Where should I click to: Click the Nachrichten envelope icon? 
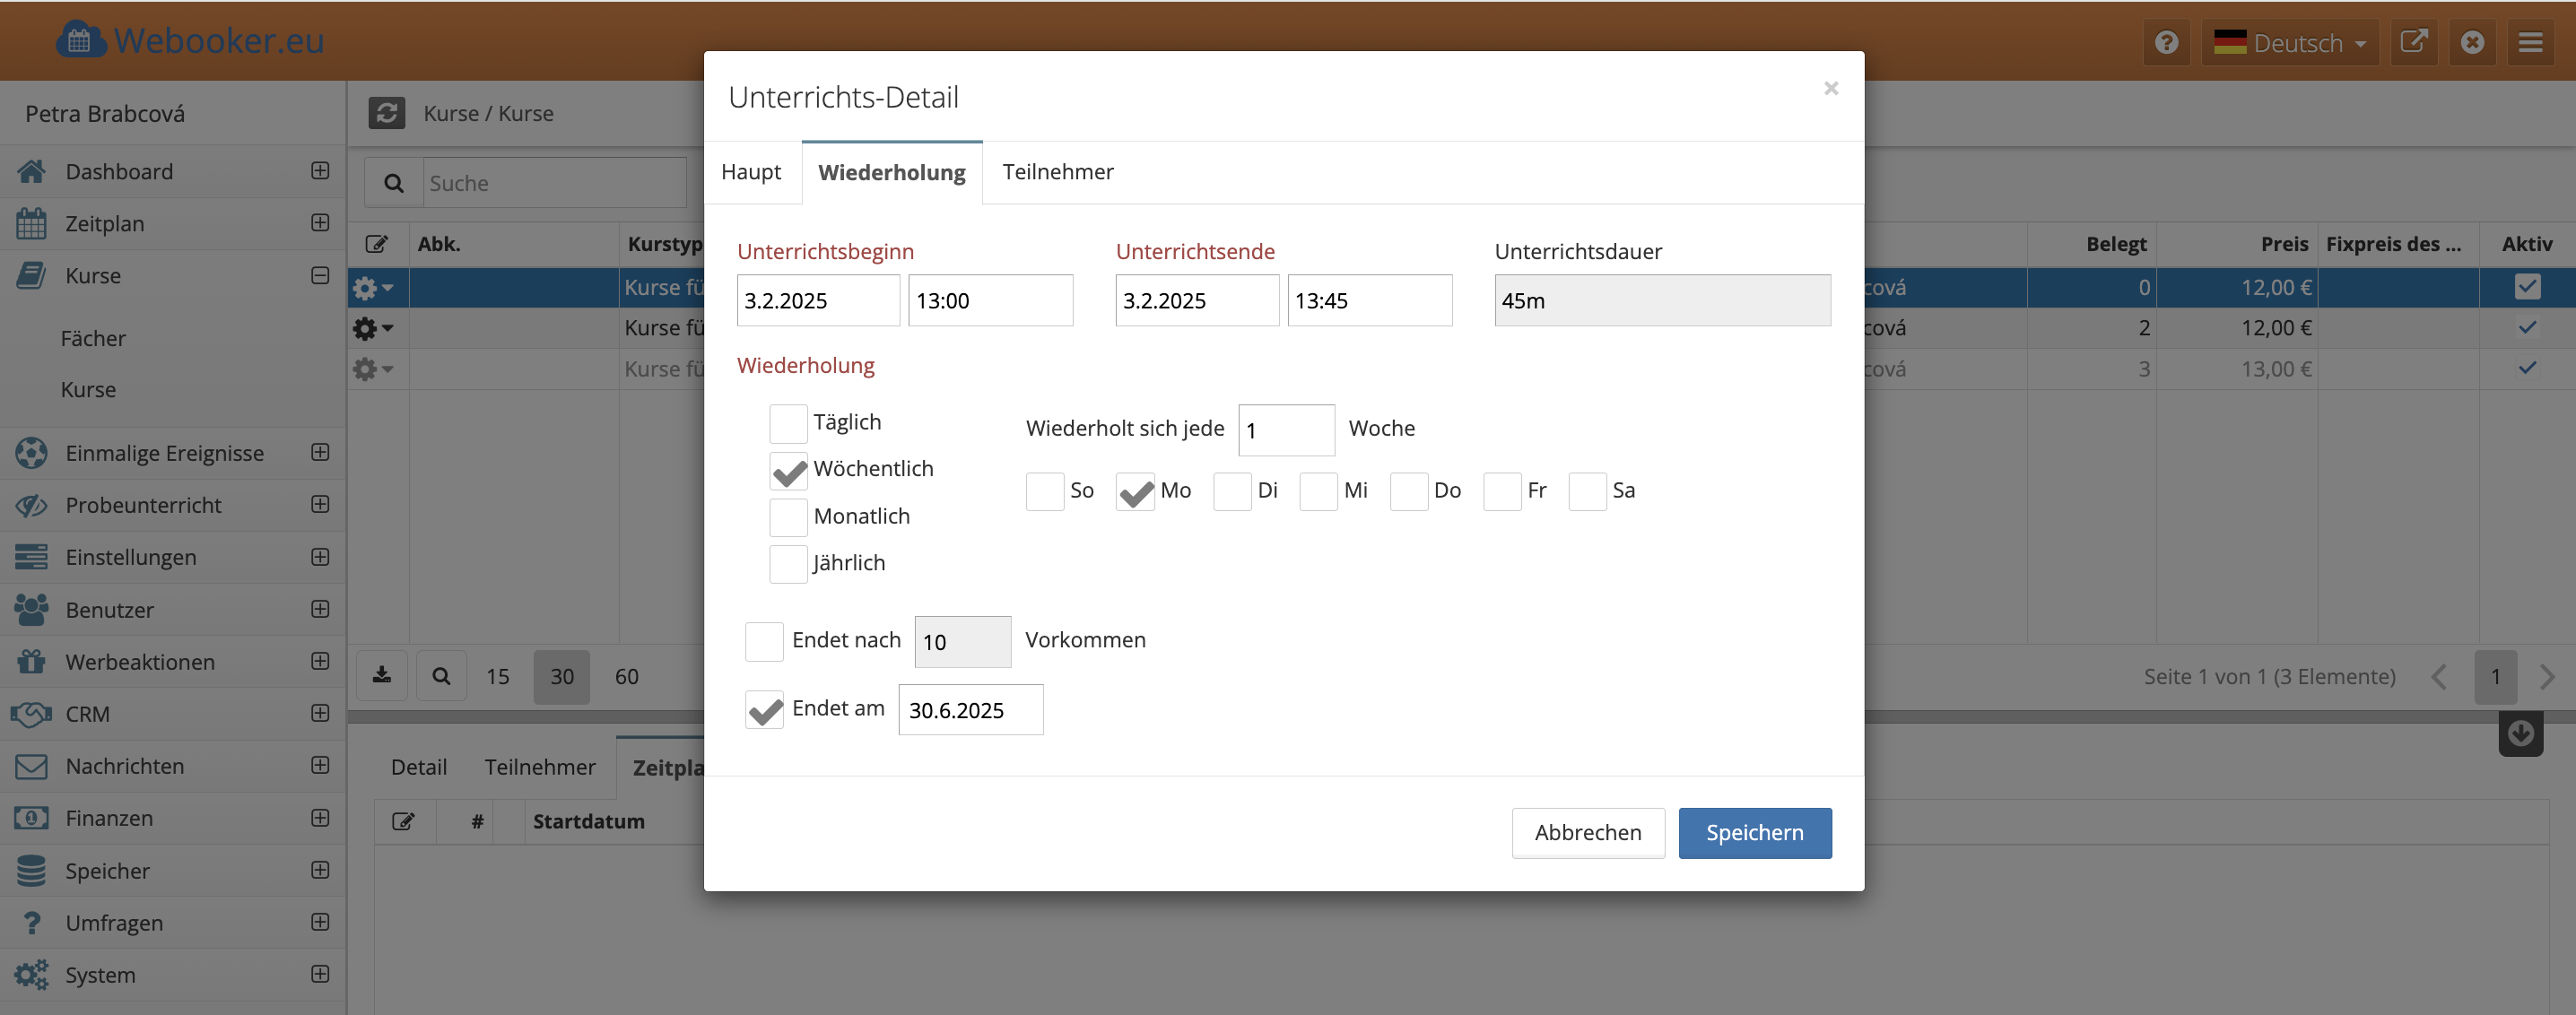pos(31,766)
